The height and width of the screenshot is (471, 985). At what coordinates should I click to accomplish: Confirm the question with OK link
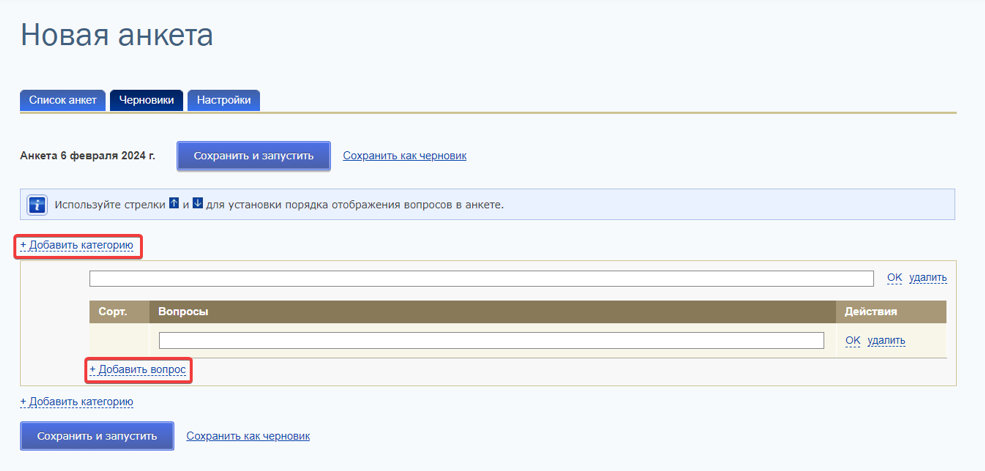(852, 340)
